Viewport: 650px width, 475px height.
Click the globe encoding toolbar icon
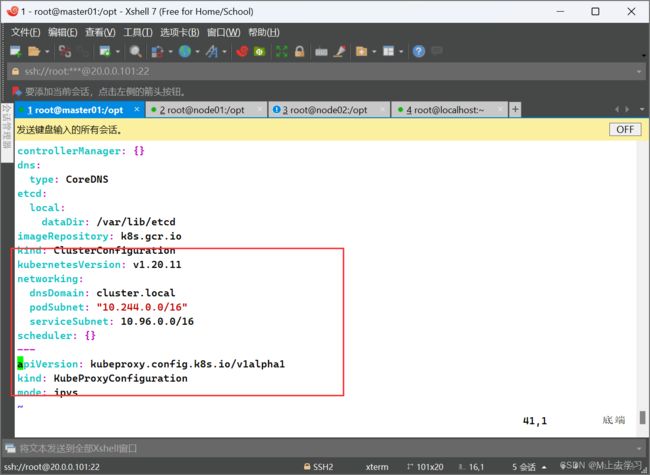point(185,51)
